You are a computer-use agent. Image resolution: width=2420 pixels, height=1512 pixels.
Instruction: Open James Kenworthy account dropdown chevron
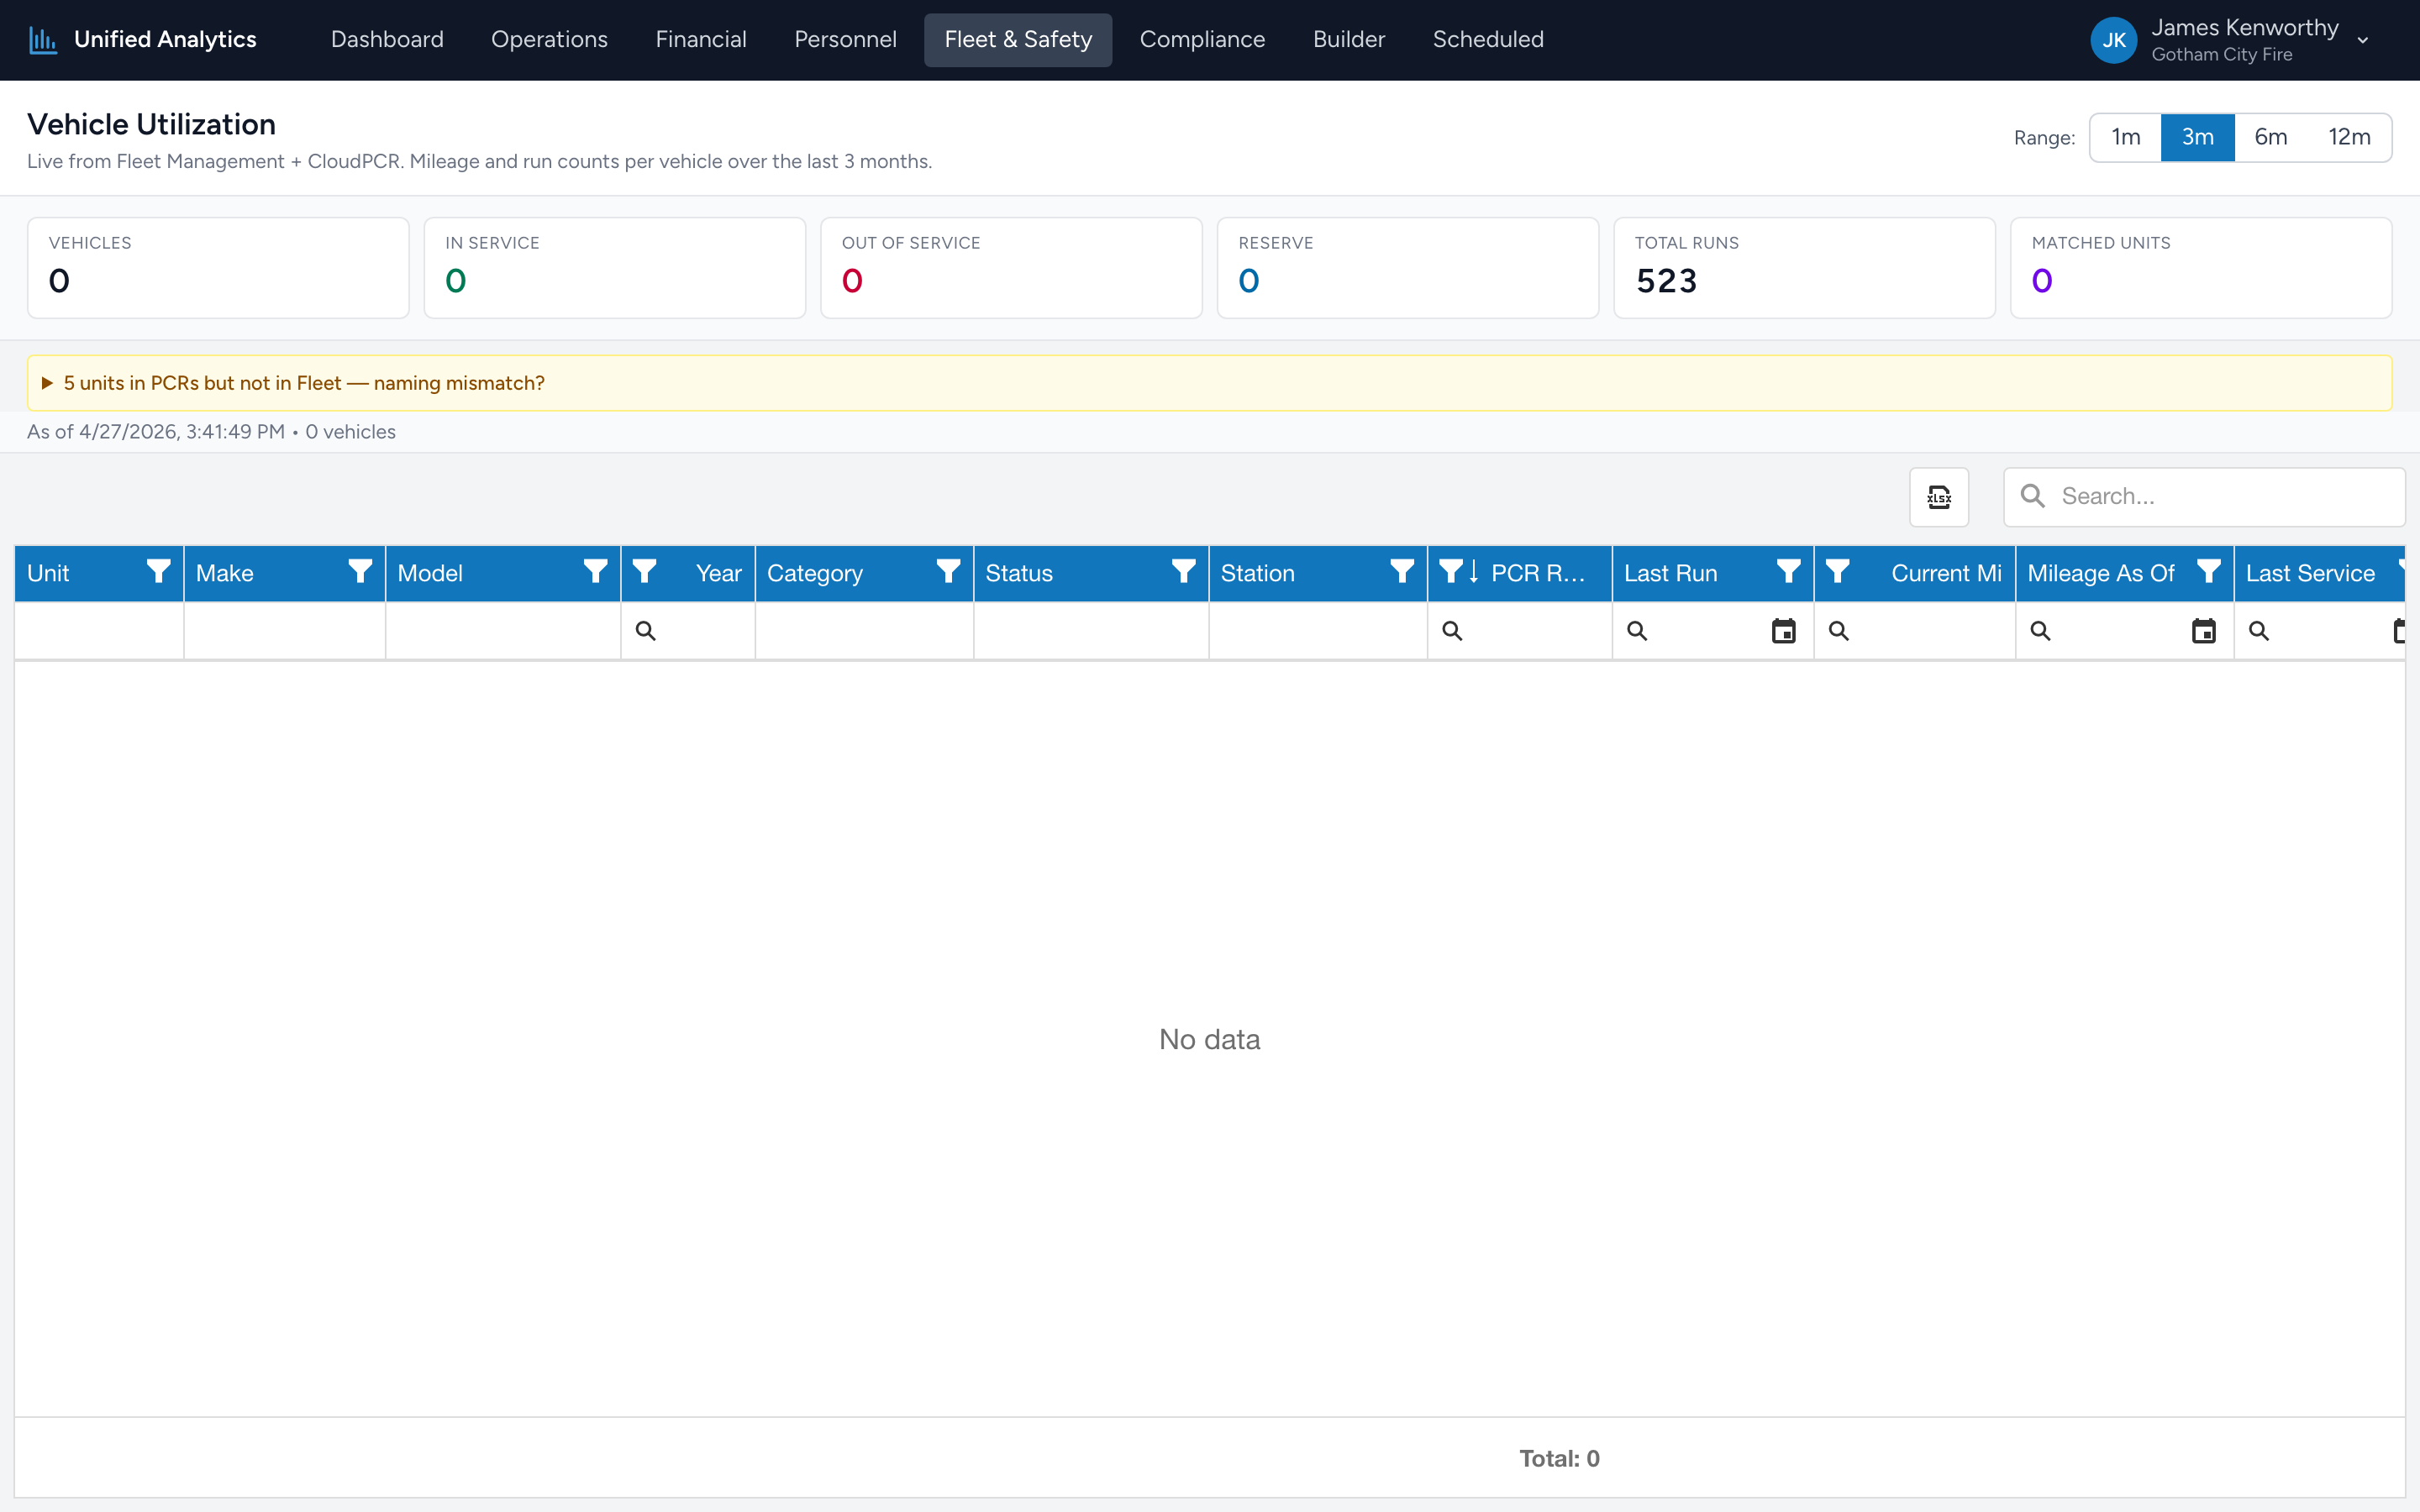click(2363, 41)
